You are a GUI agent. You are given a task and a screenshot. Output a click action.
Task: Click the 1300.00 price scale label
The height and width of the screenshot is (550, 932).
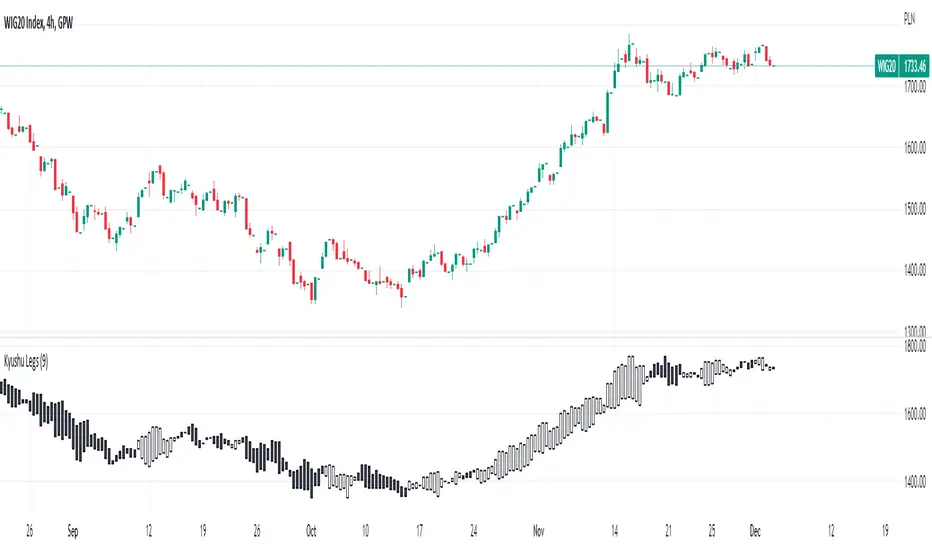(912, 332)
